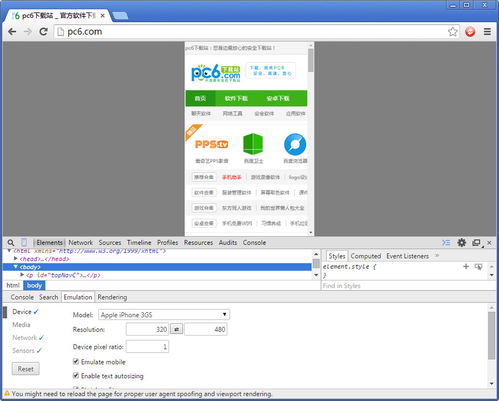Image resolution: width=499 pixels, height=401 pixels.
Task: Expand the head element node
Action: point(15,259)
